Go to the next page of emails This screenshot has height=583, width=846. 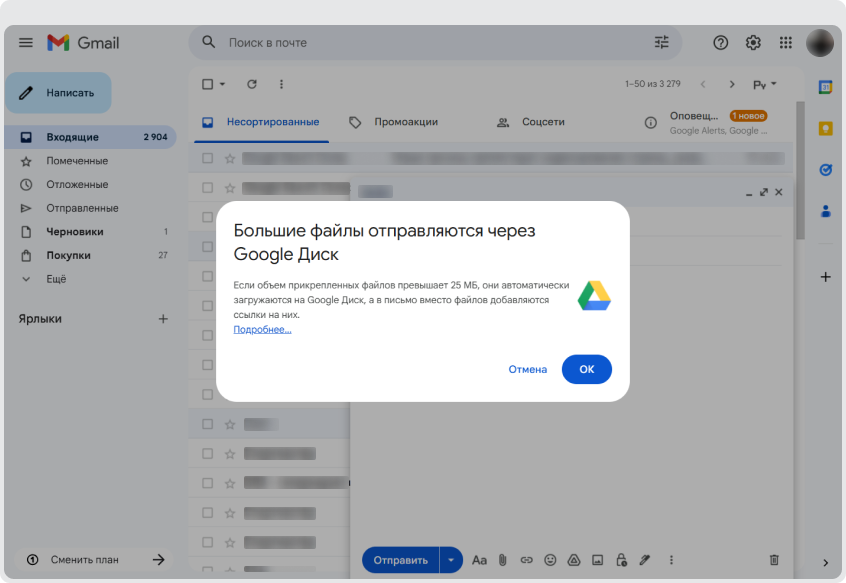pyautogui.click(x=732, y=84)
